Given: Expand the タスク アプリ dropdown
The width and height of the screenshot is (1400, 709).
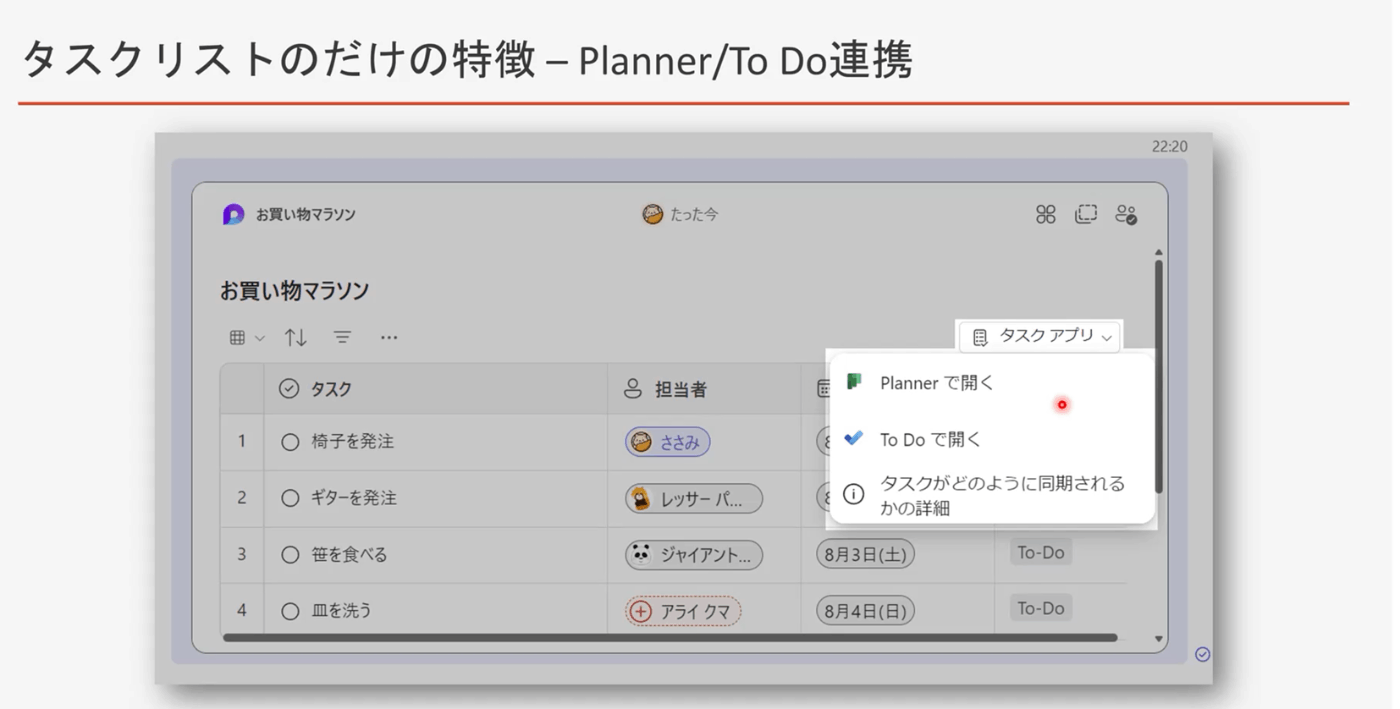Looking at the screenshot, I should pyautogui.click(x=1041, y=337).
